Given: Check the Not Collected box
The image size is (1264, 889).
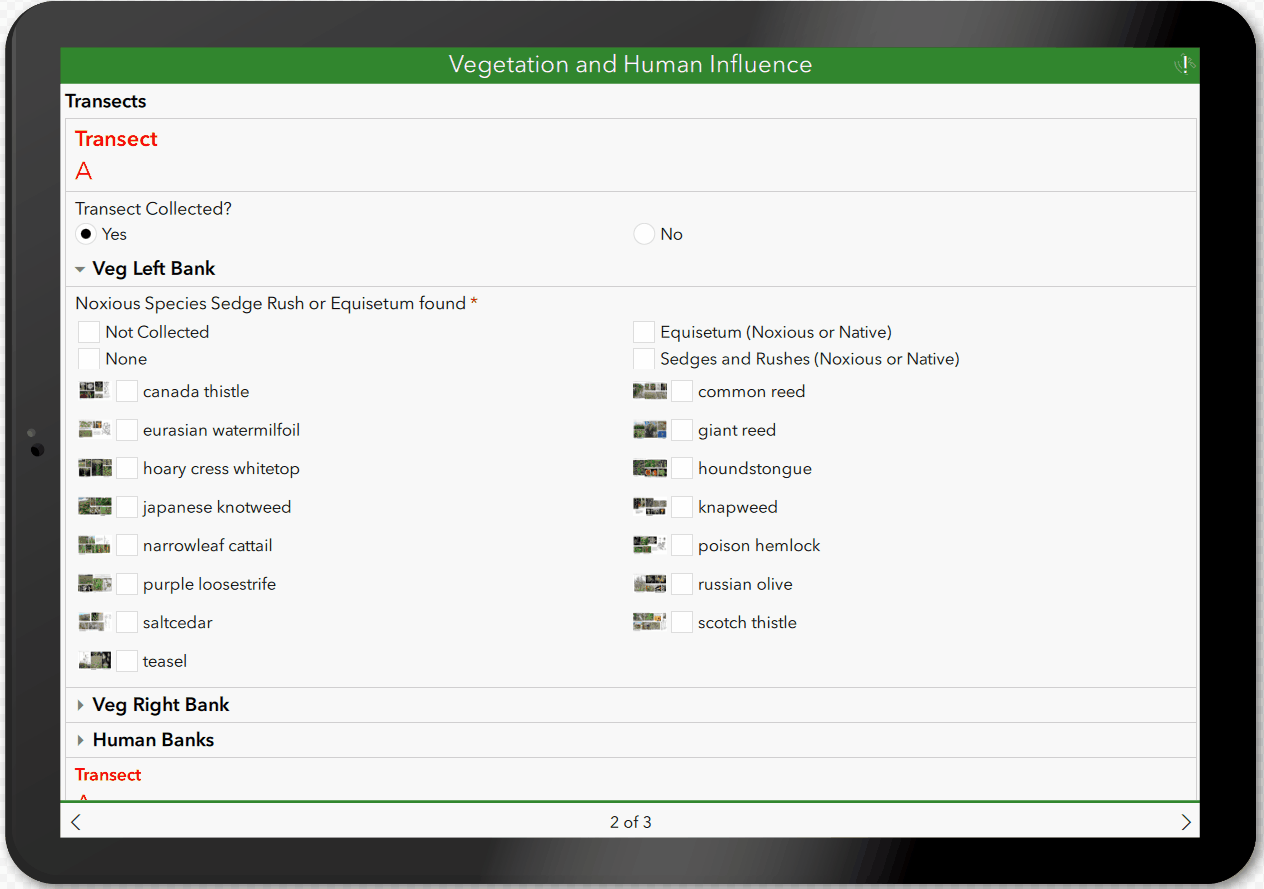Looking at the screenshot, I should pyautogui.click(x=89, y=332).
